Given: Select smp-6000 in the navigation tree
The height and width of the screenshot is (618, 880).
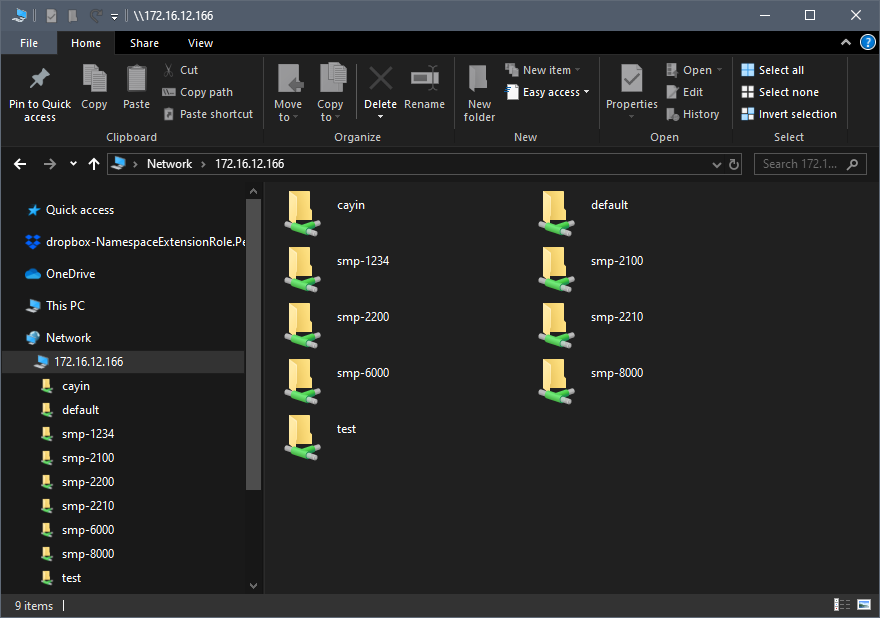Looking at the screenshot, I should point(78,530).
